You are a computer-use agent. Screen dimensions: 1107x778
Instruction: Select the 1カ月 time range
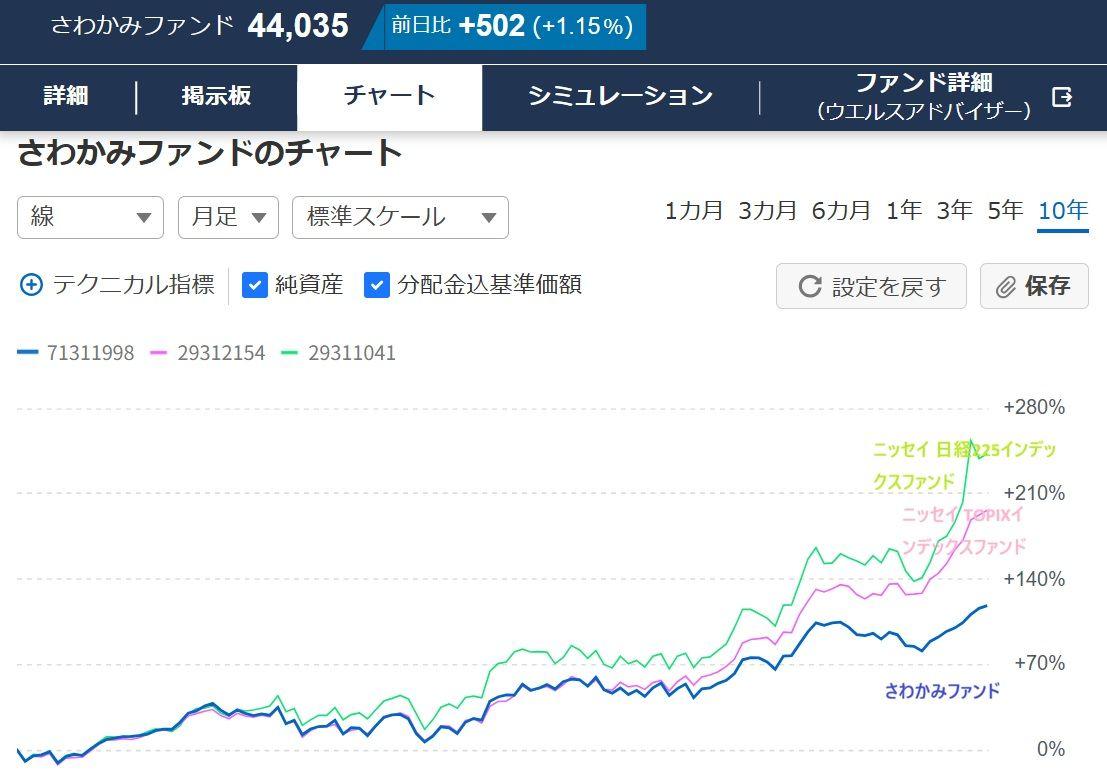(693, 211)
